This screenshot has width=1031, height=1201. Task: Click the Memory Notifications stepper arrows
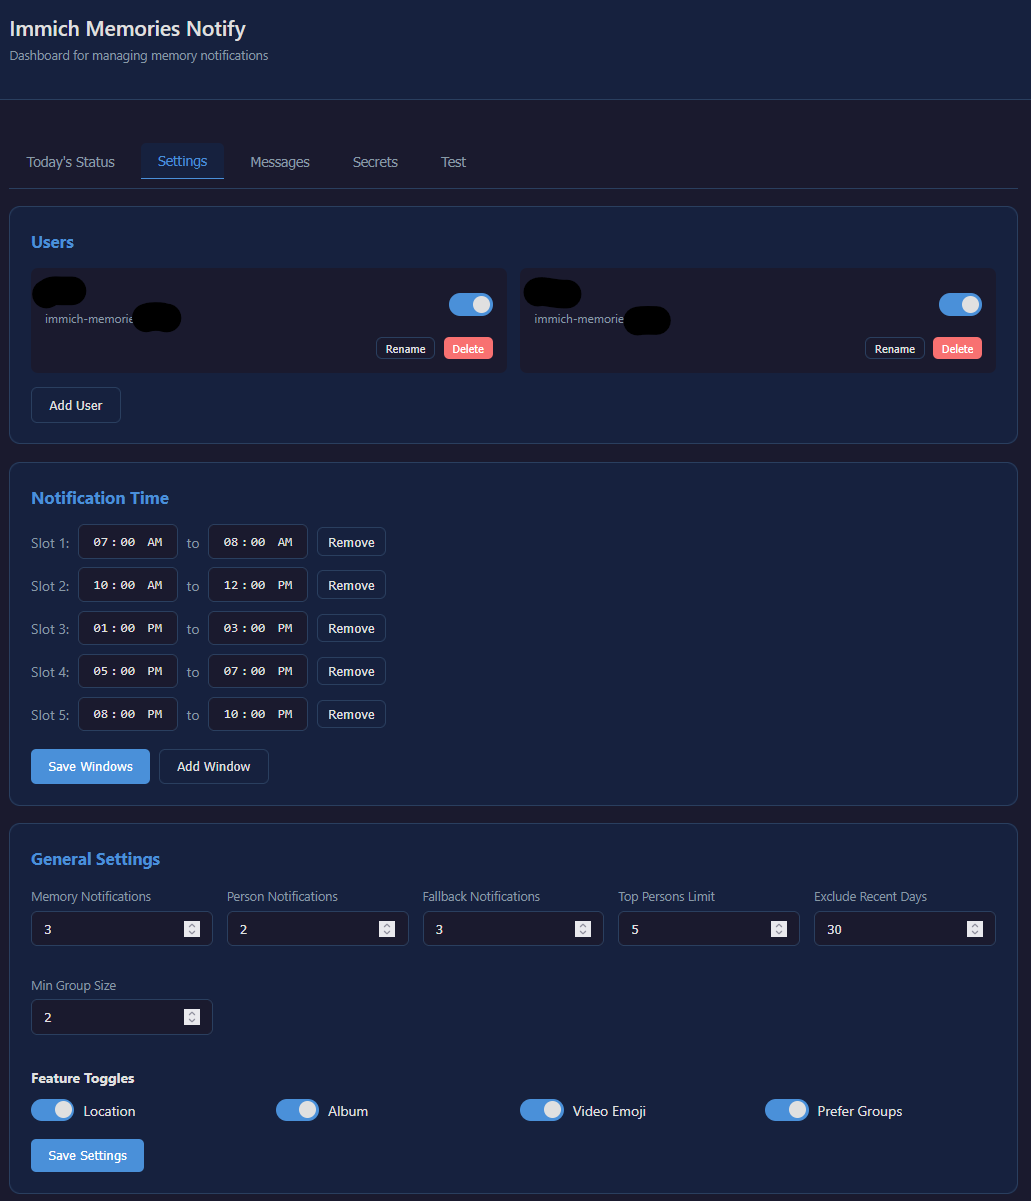click(x=192, y=929)
